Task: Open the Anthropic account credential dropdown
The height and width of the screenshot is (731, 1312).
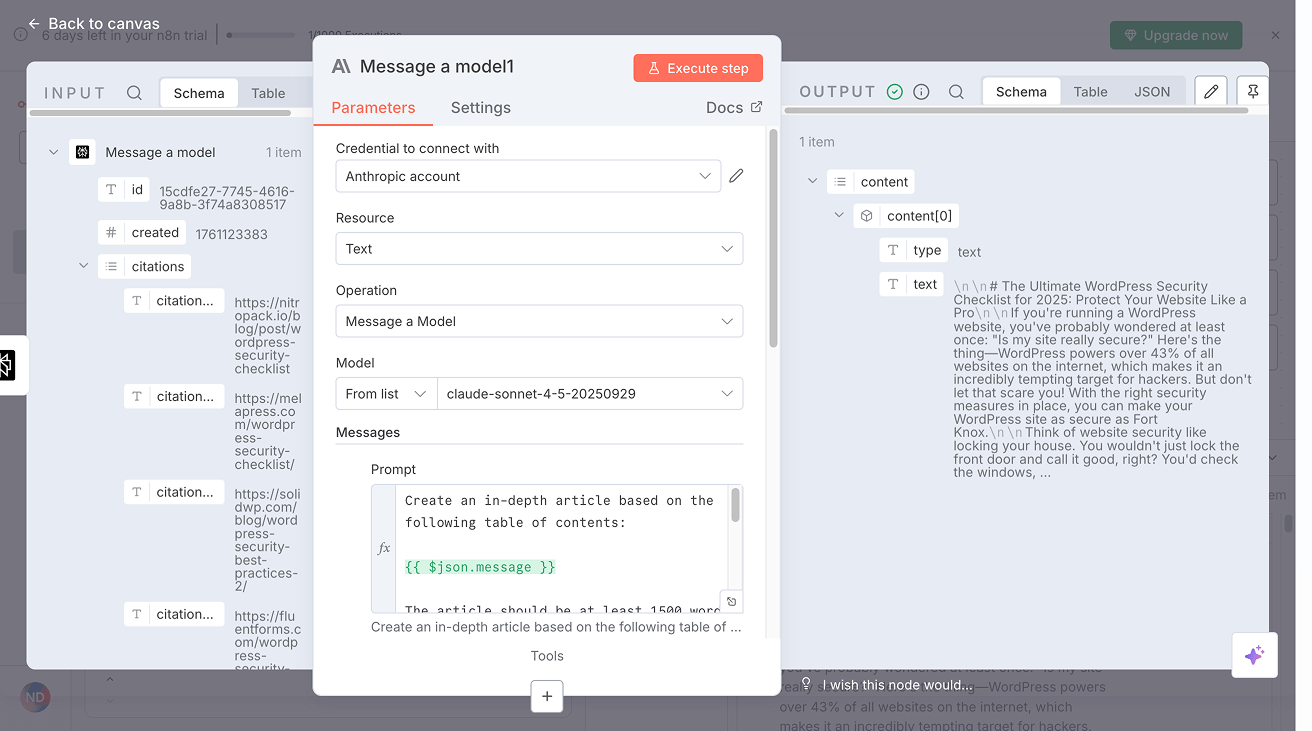Action: [x=528, y=176]
